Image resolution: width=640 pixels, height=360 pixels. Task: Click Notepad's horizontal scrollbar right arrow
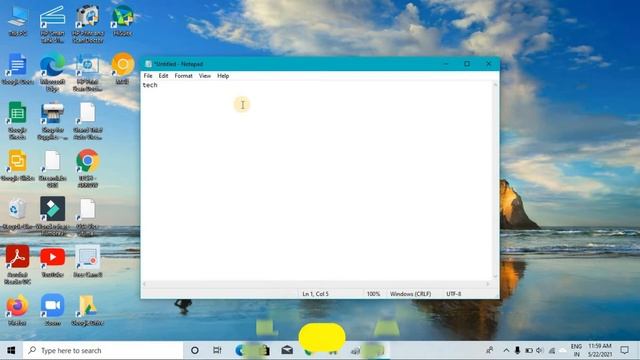[488, 284]
